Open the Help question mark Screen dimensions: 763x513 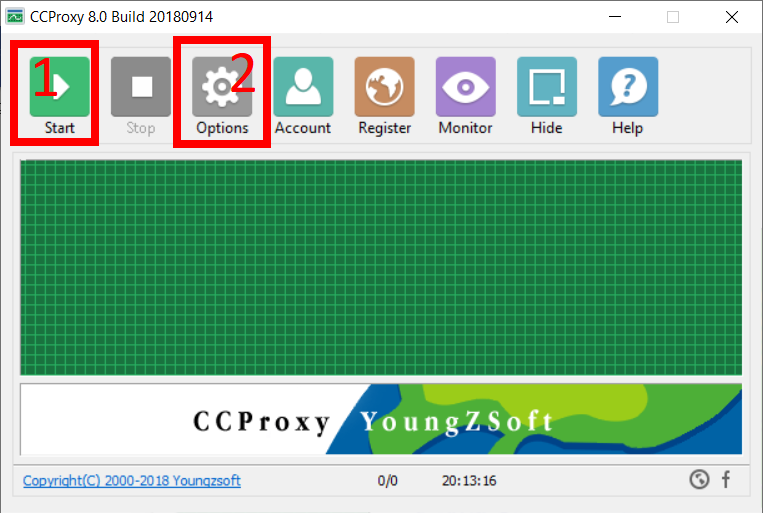pos(628,96)
